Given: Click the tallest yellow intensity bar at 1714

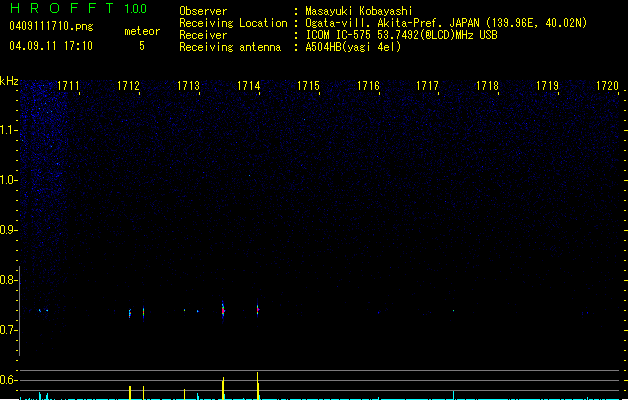Looking at the screenshot, I should (258, 386).
